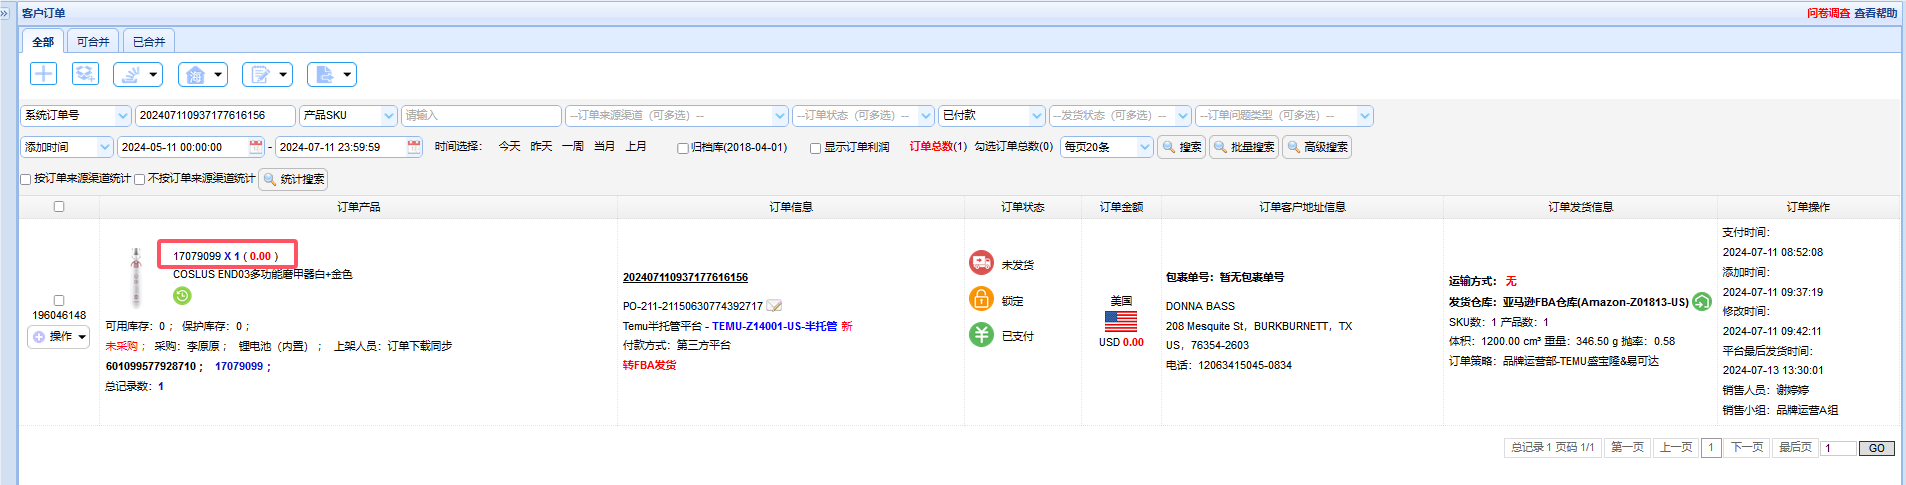Viewport: 1906px width, 485px height.
Task: Select the 当月 time shortcut
Action: tap(604, 147)
